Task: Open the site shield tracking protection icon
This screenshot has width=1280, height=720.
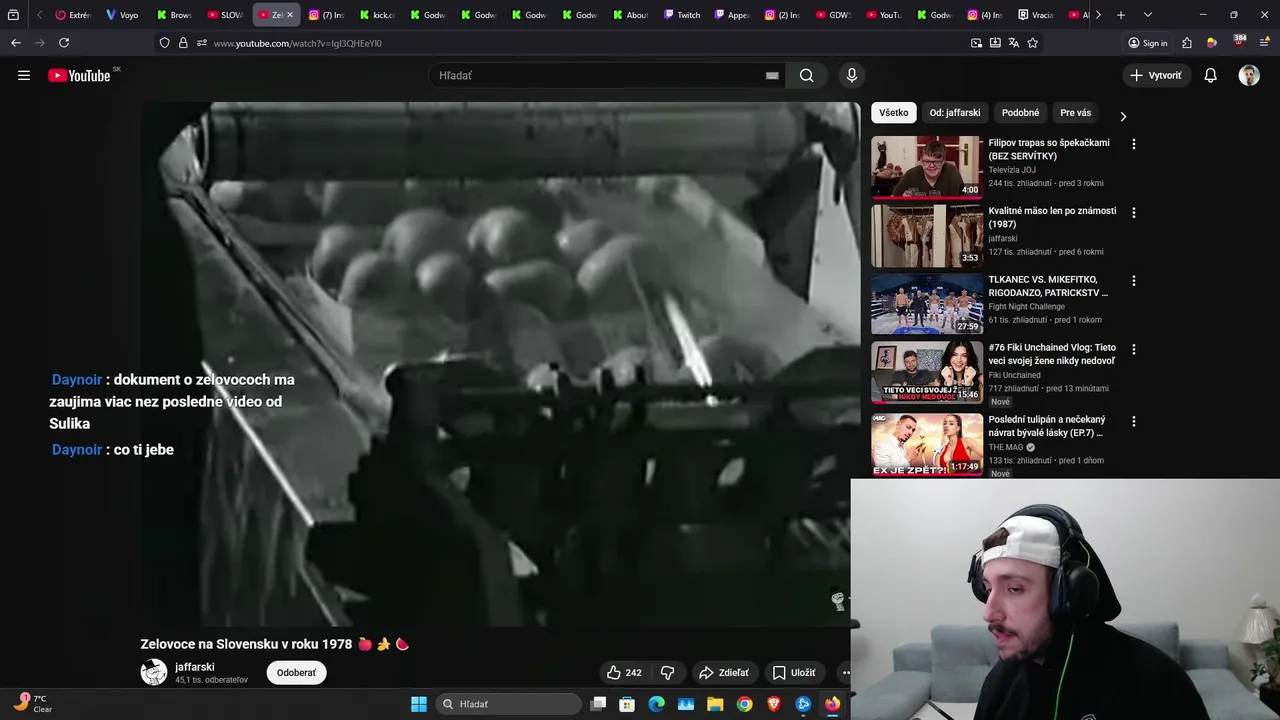Action: point(164,43)
